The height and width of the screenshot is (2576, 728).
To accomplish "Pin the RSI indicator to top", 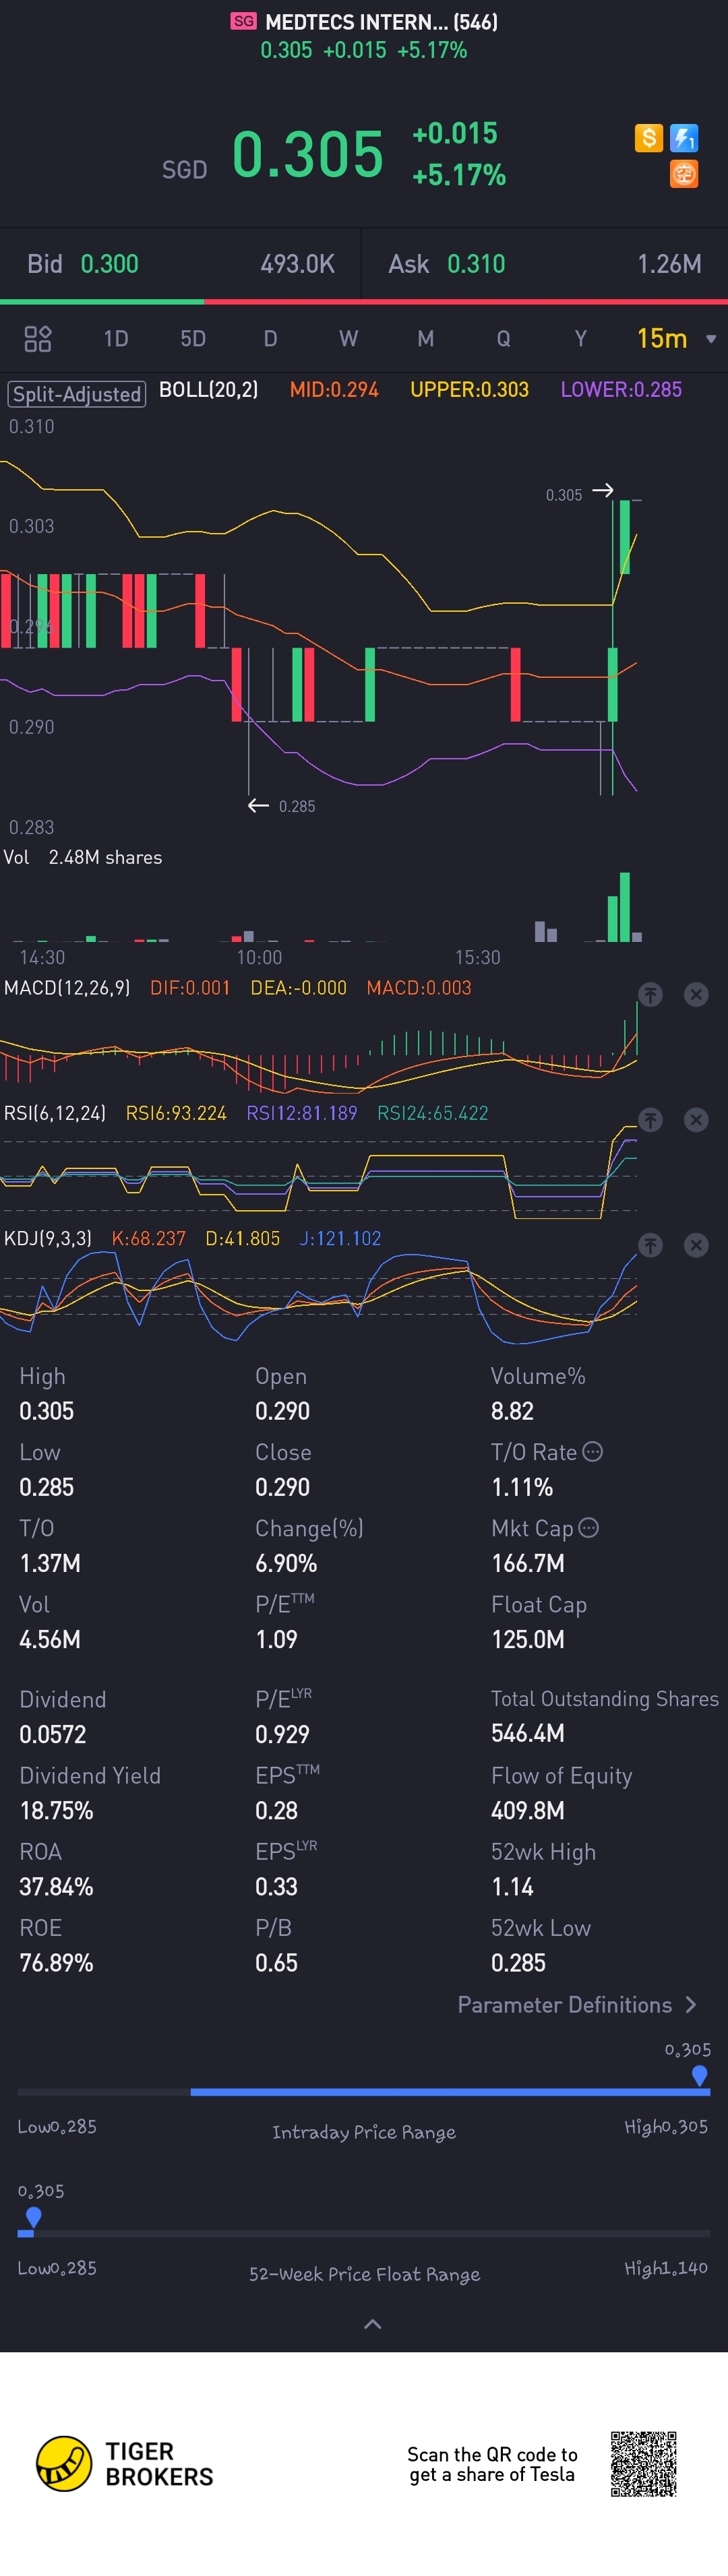I will coord(650,1120).
